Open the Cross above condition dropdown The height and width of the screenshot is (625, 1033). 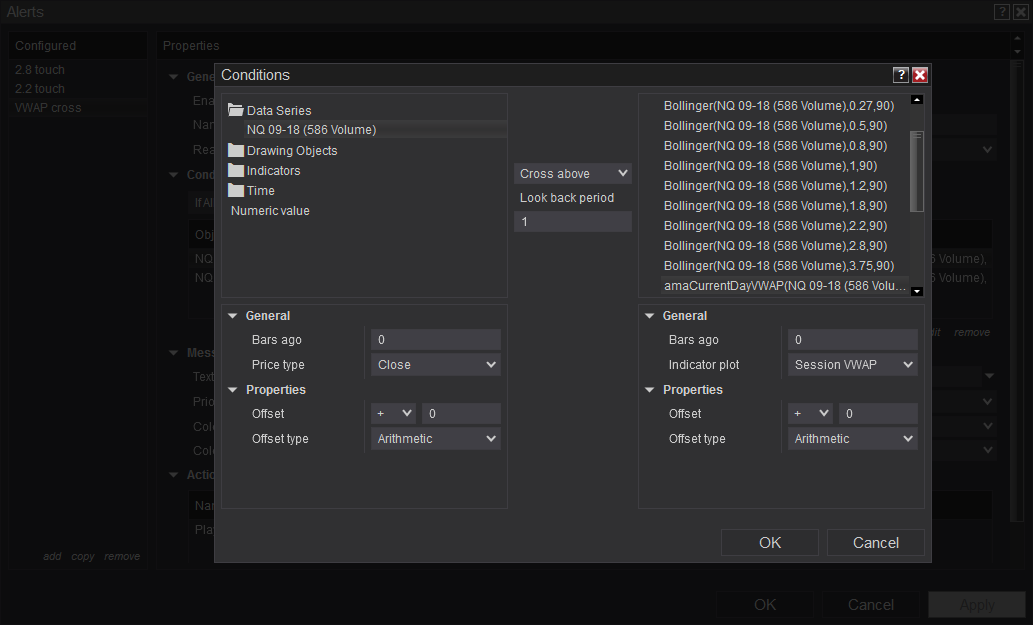[572, 174]
